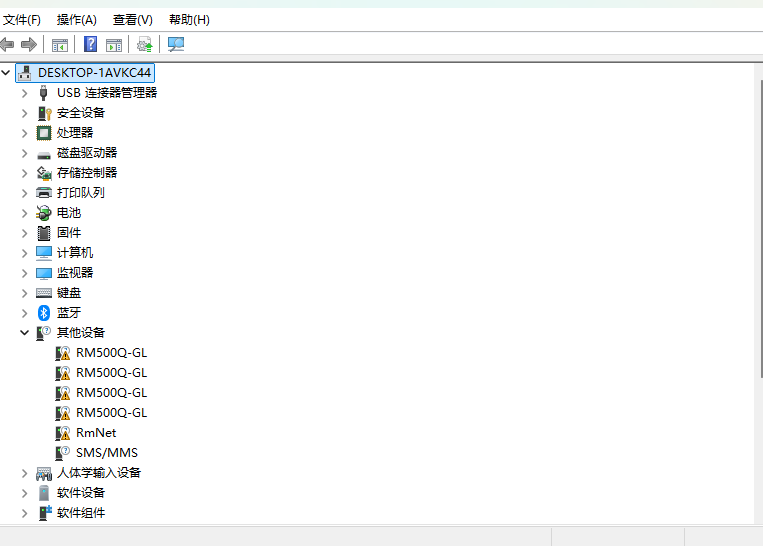Expand the 键盘 category
This screenshot has width=763, height=546.
tap(25, 293)
